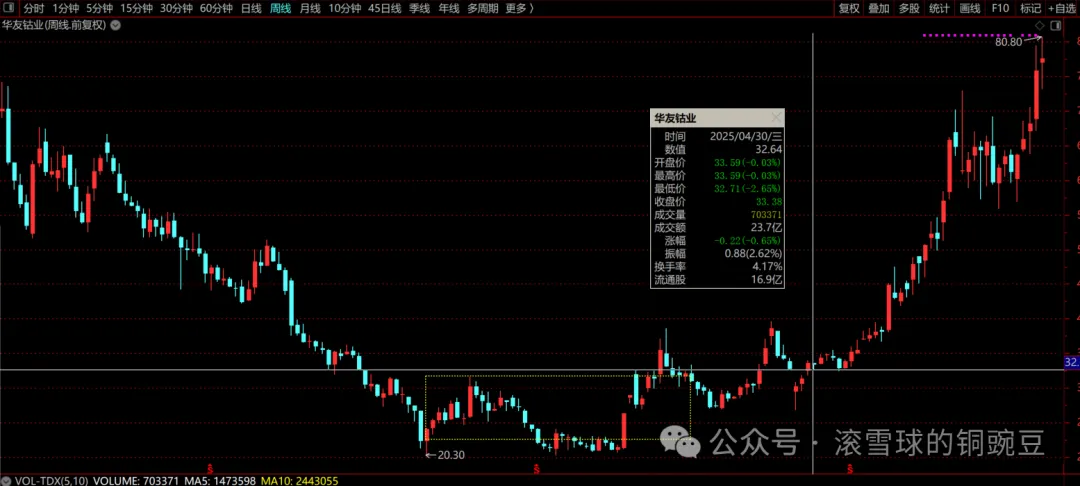Click the popup title 华友钴业
The image size is (1080, 486).
coord(676,118)
